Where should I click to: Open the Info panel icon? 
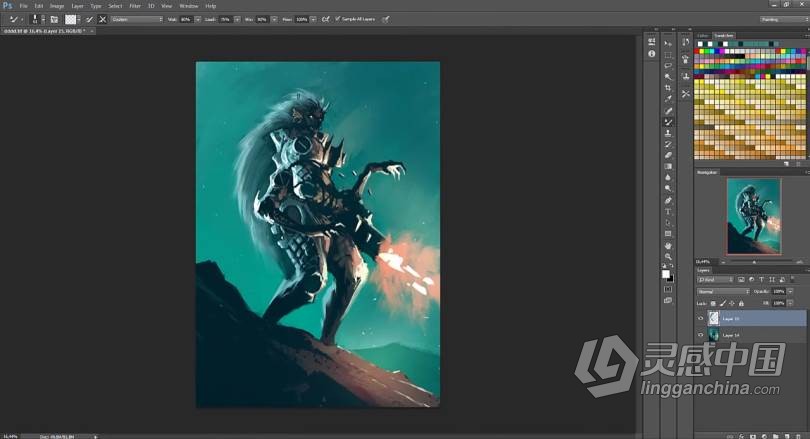[651, 54]
